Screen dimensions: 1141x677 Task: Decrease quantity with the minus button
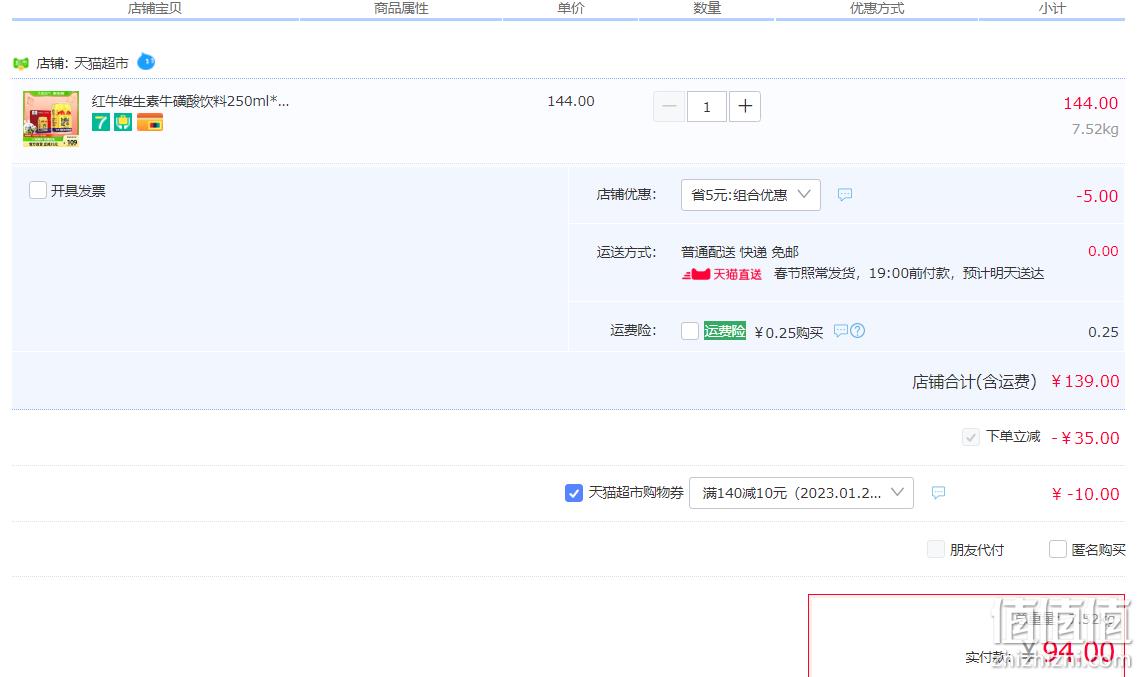click(x=669, y=107)
